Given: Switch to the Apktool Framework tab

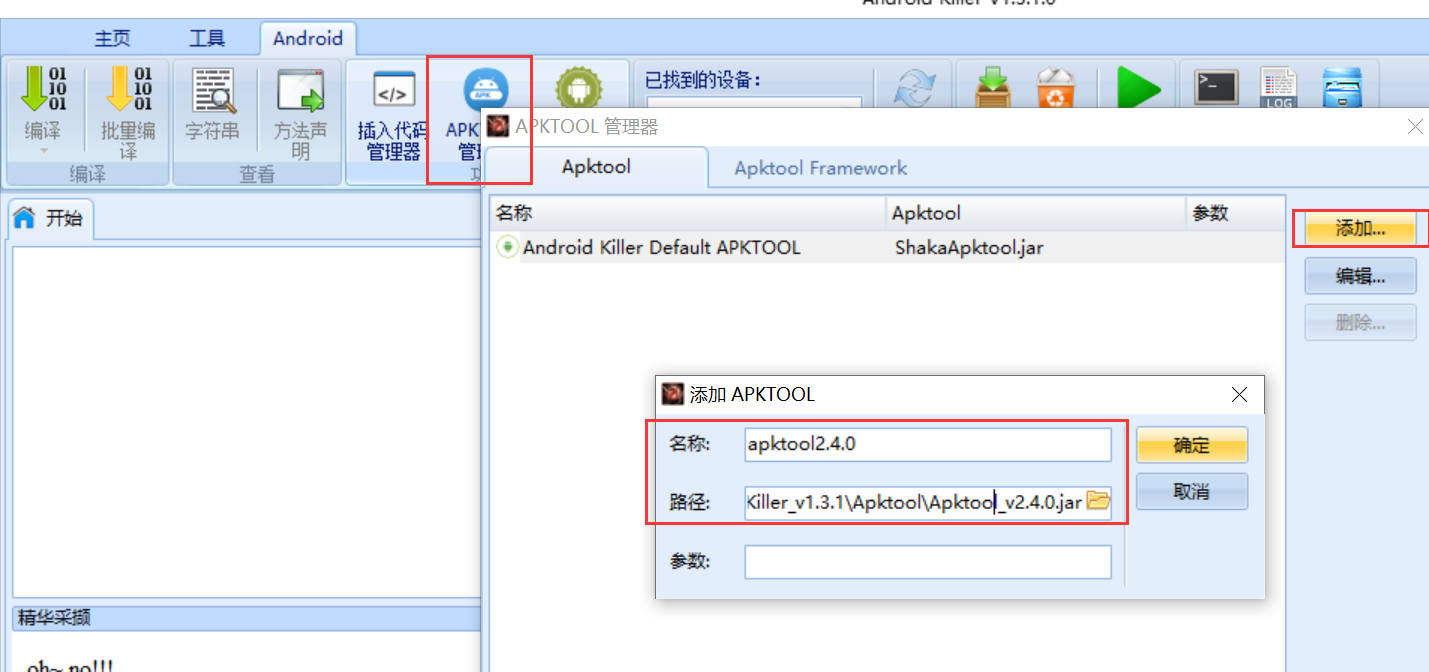Looking at the screenshot, I should coord(821,168).
